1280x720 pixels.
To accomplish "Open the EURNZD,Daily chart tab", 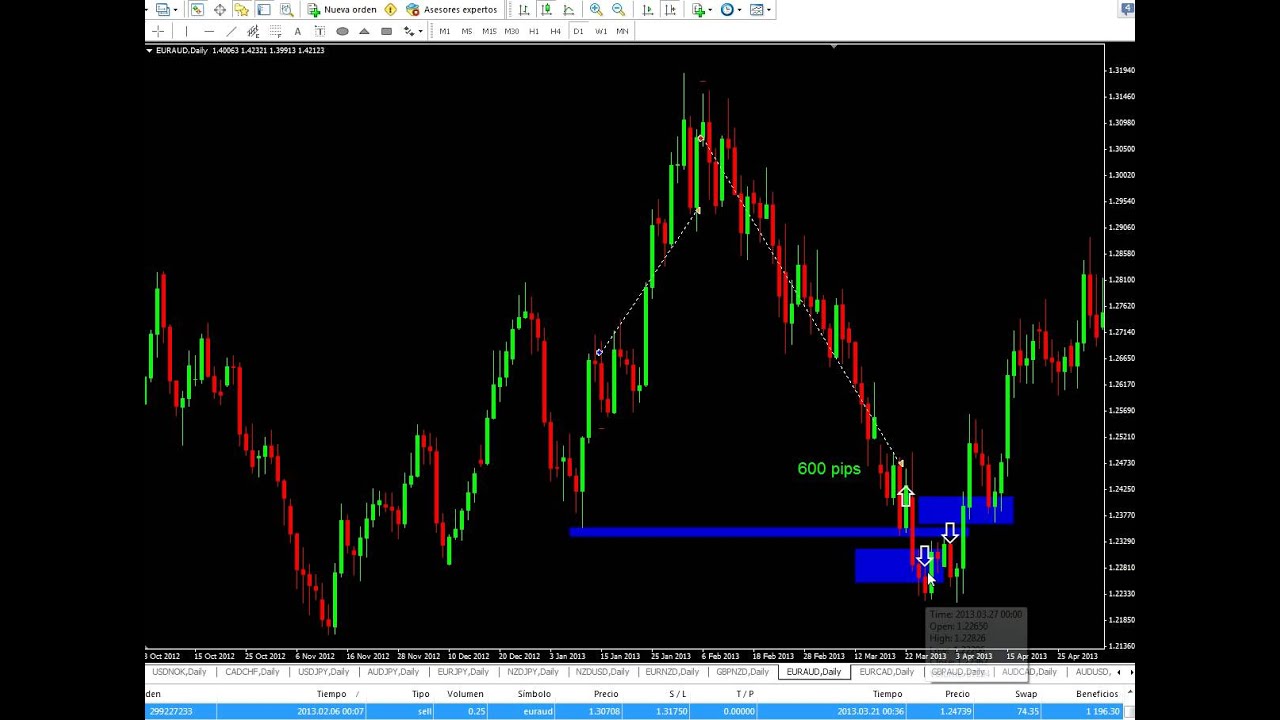I will 672,672.
